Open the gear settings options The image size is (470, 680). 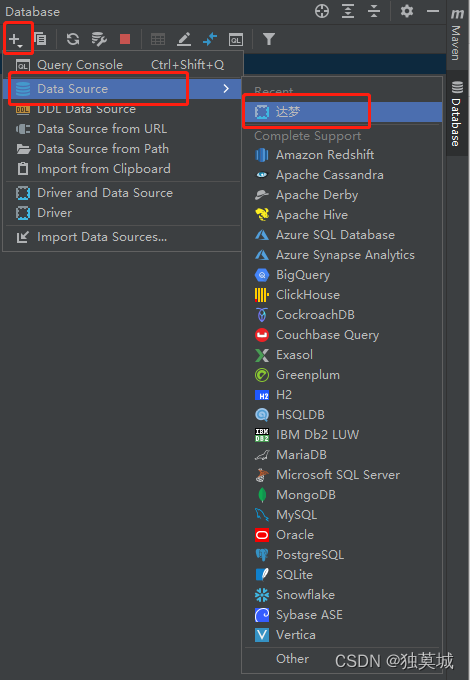click(x=407, y=11)
